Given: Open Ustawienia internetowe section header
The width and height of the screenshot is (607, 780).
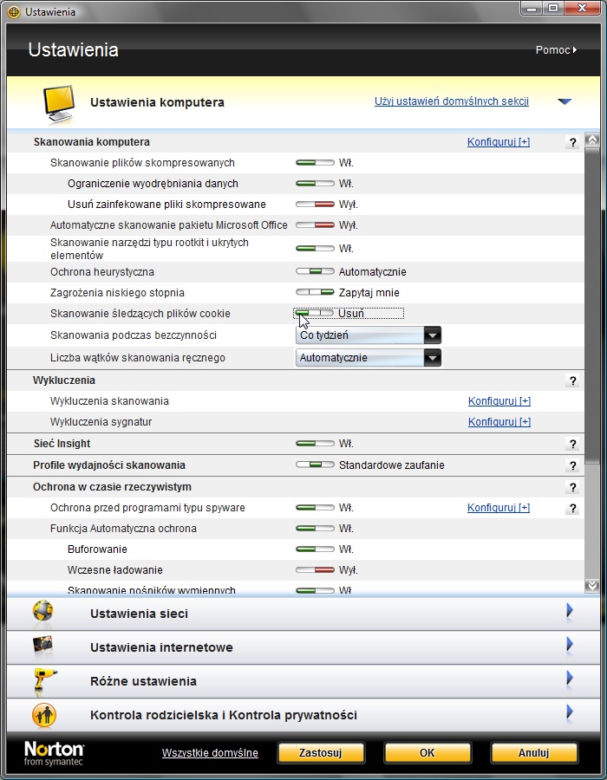Looking at the screenshot, I should [x=303, y=647].
